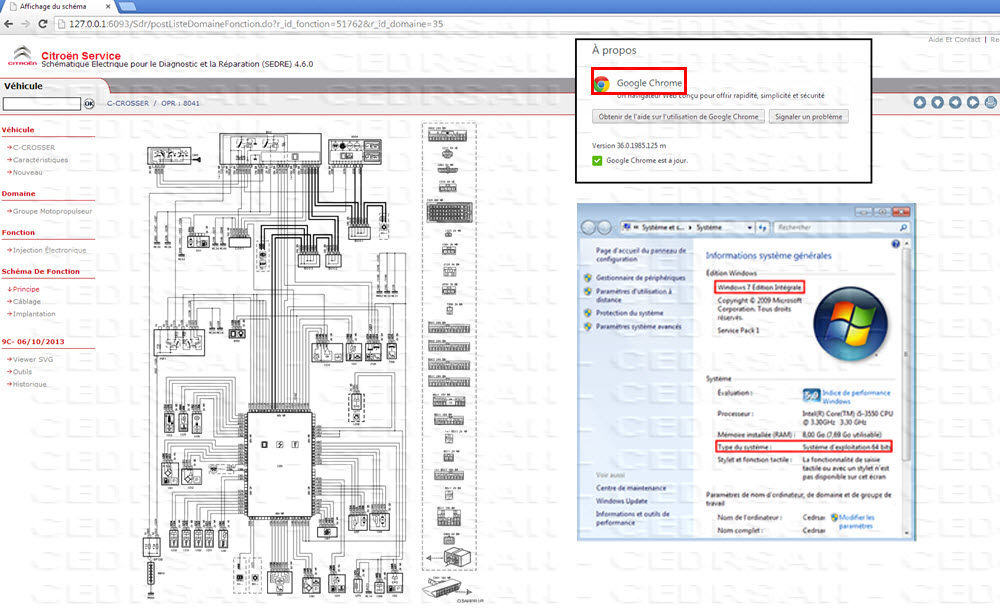
Task: Open the 'Windows Update' link
Action: 621,501
